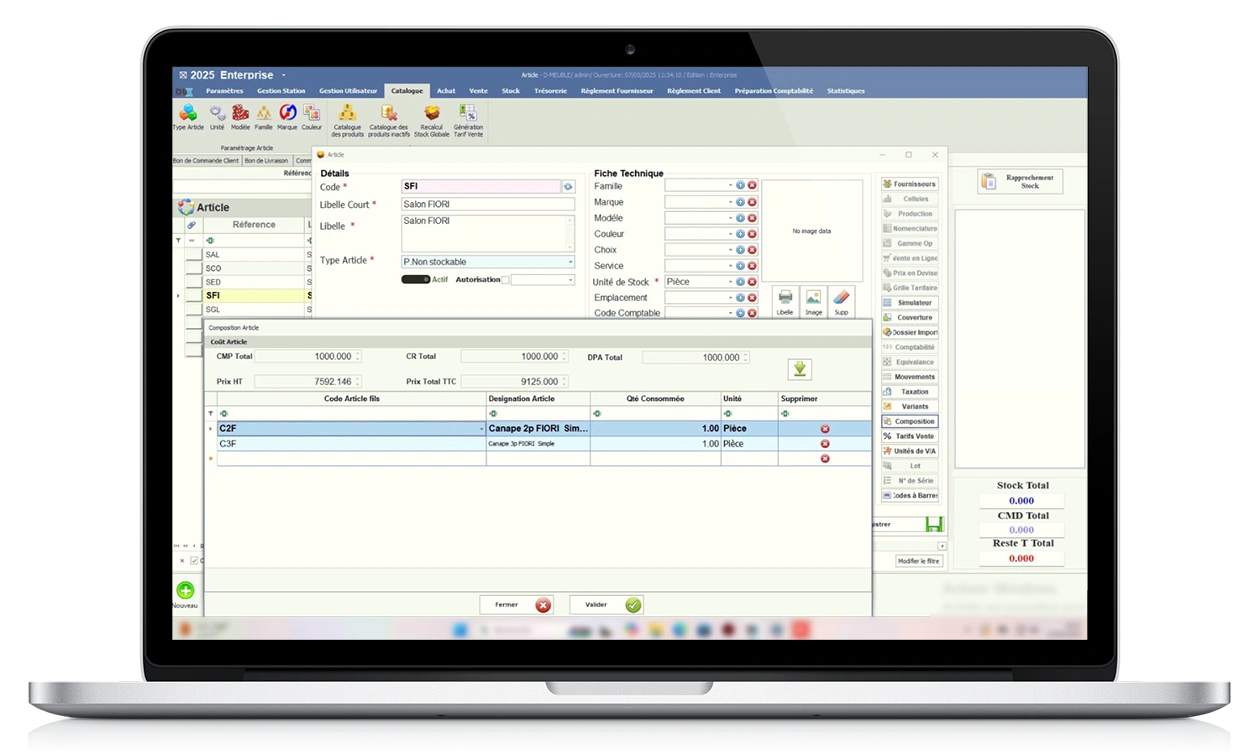Screen dimensions: 1260x756
Task: Switch to the Achat tab
Action: click(x=446, y=91)
